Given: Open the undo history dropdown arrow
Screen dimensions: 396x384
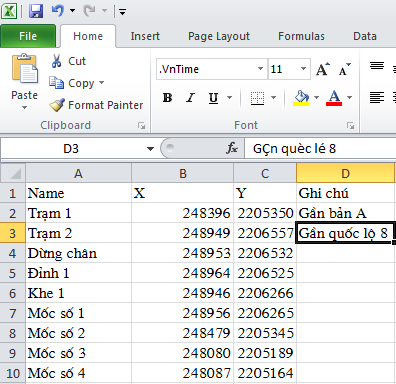Looking at the screenshot, I should point(72,11).
